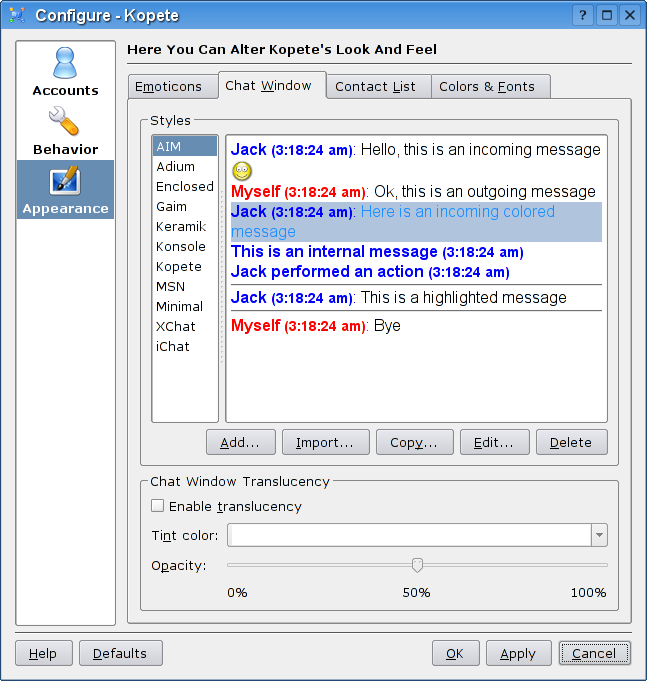Select the XChat style in list
This screenshot has width=647, height=681.
pos(185,326)
